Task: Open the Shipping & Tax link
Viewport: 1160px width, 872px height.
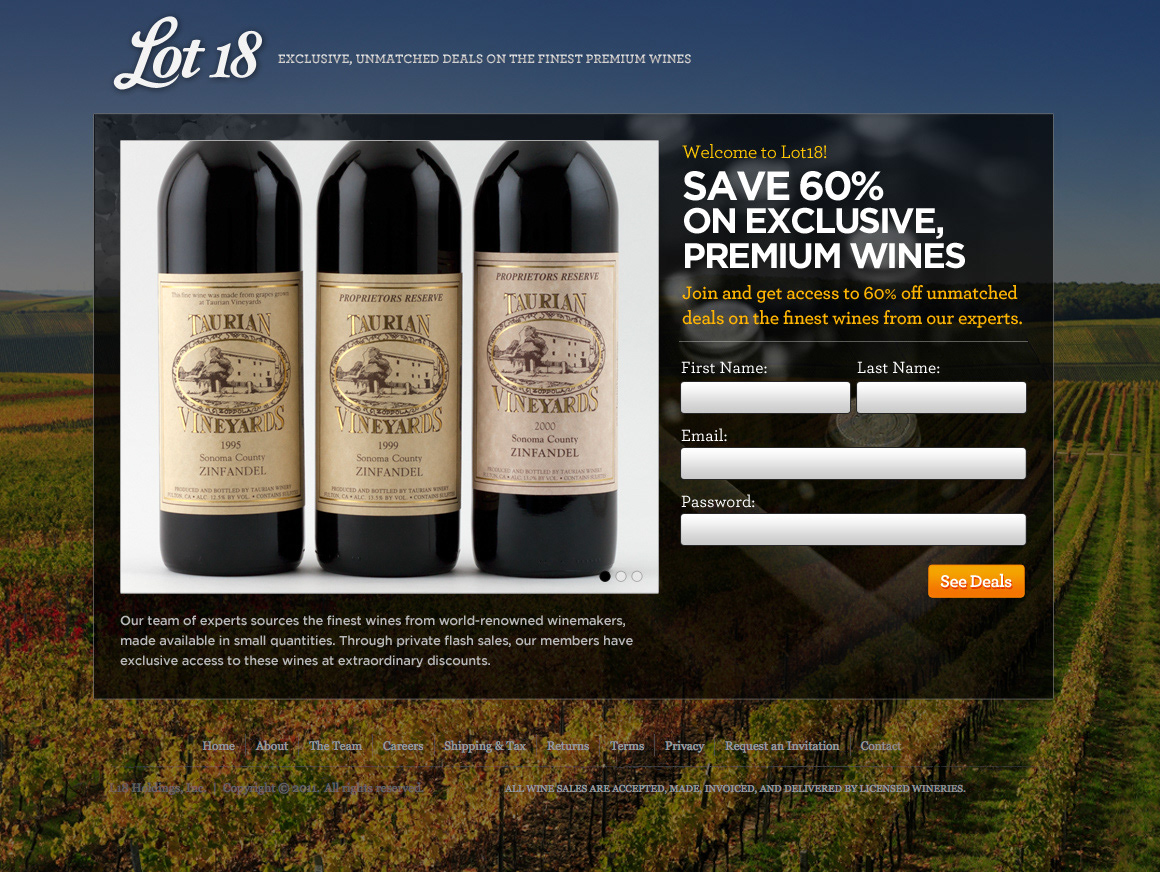Action: click(x=485, y=746)
